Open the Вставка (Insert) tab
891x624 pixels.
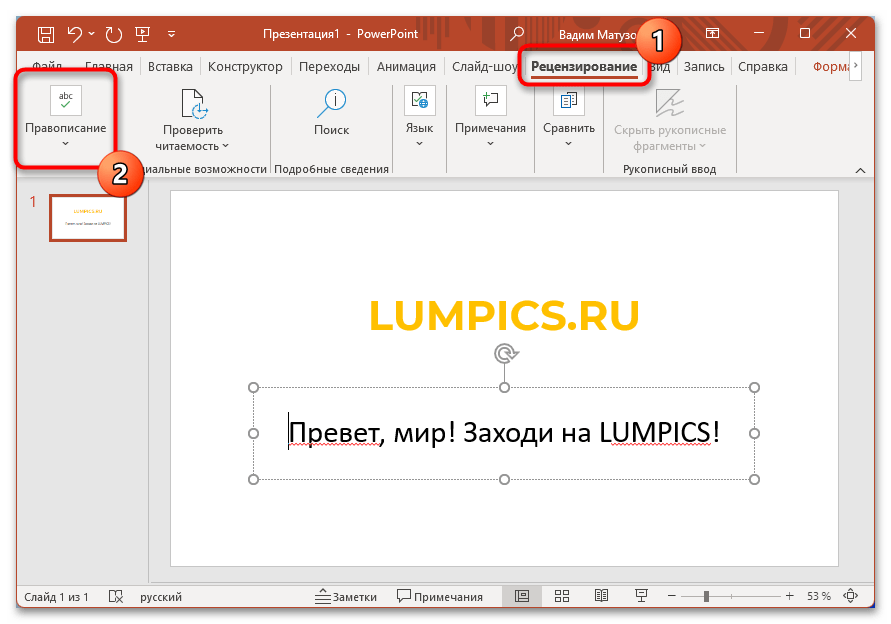pos(170,67)
